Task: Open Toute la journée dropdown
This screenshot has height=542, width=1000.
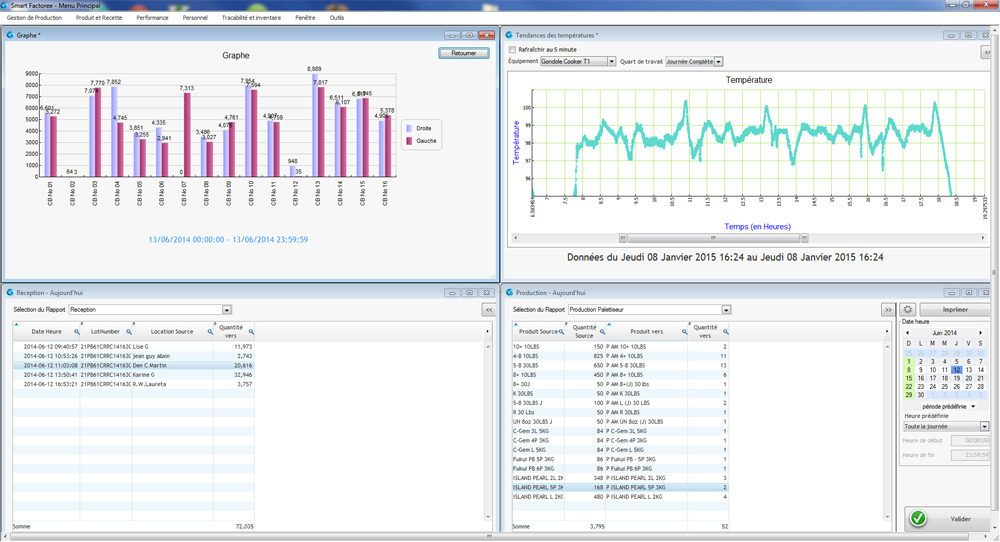Action: (984, 426)
